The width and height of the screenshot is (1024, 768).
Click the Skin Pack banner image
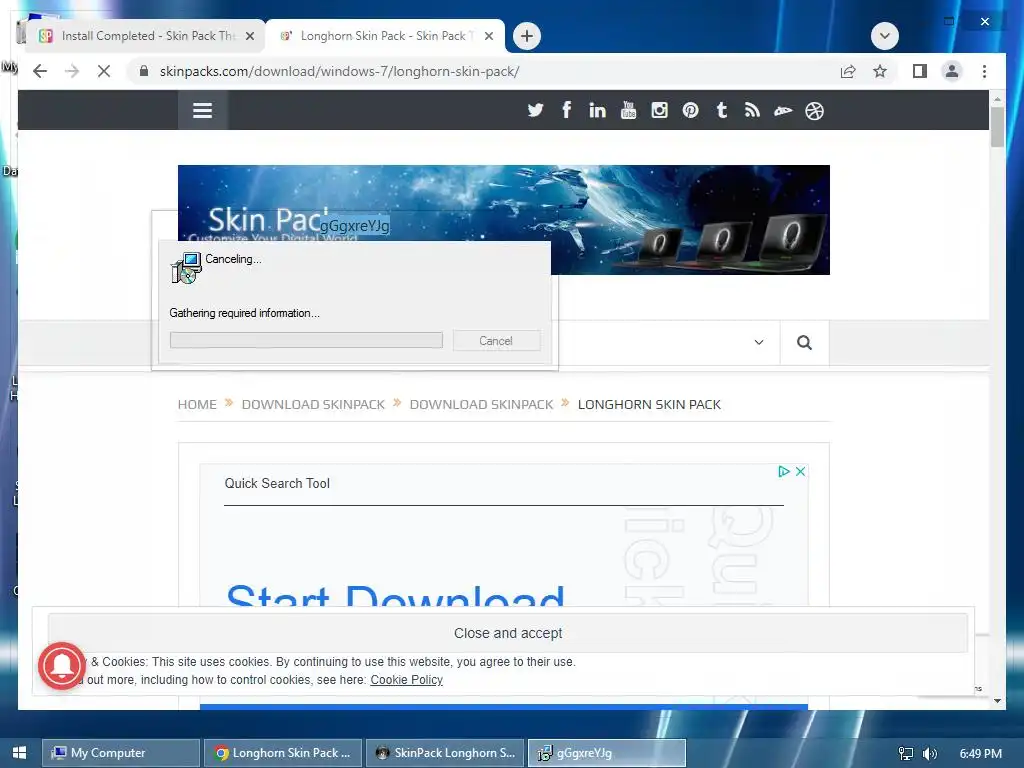504,219
